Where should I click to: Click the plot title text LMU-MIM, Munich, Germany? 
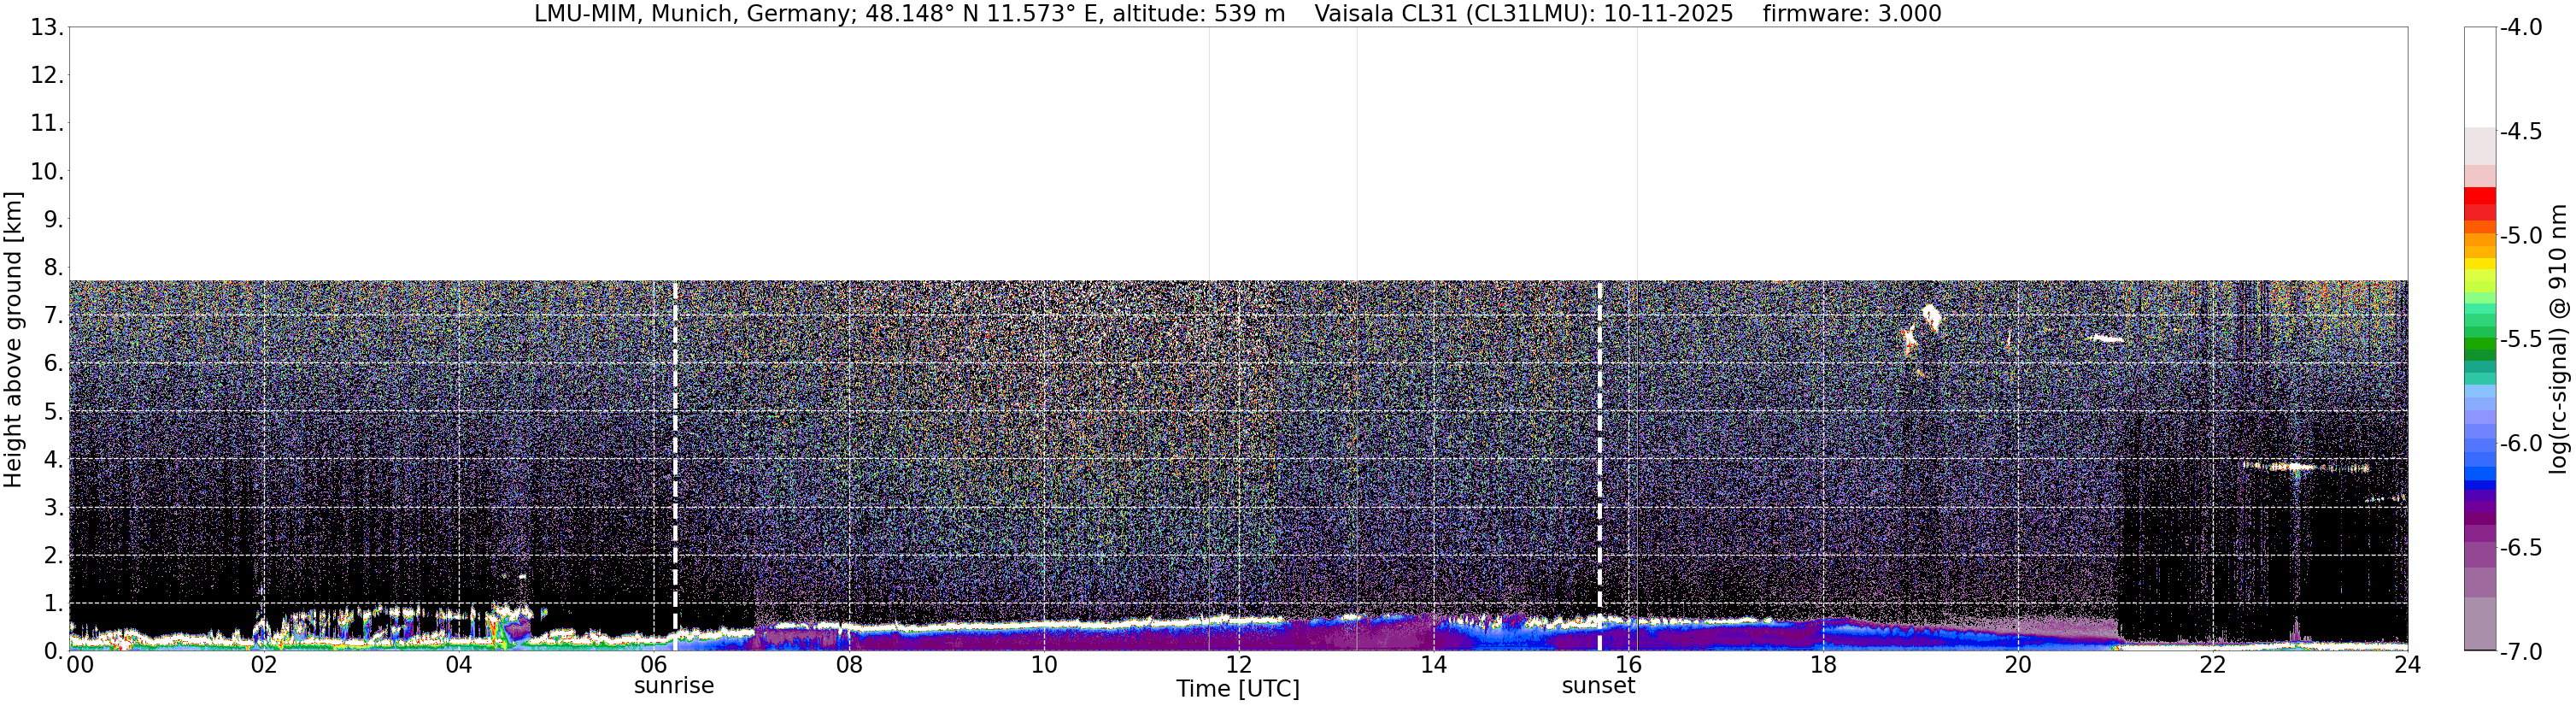[x=692, y=14]
